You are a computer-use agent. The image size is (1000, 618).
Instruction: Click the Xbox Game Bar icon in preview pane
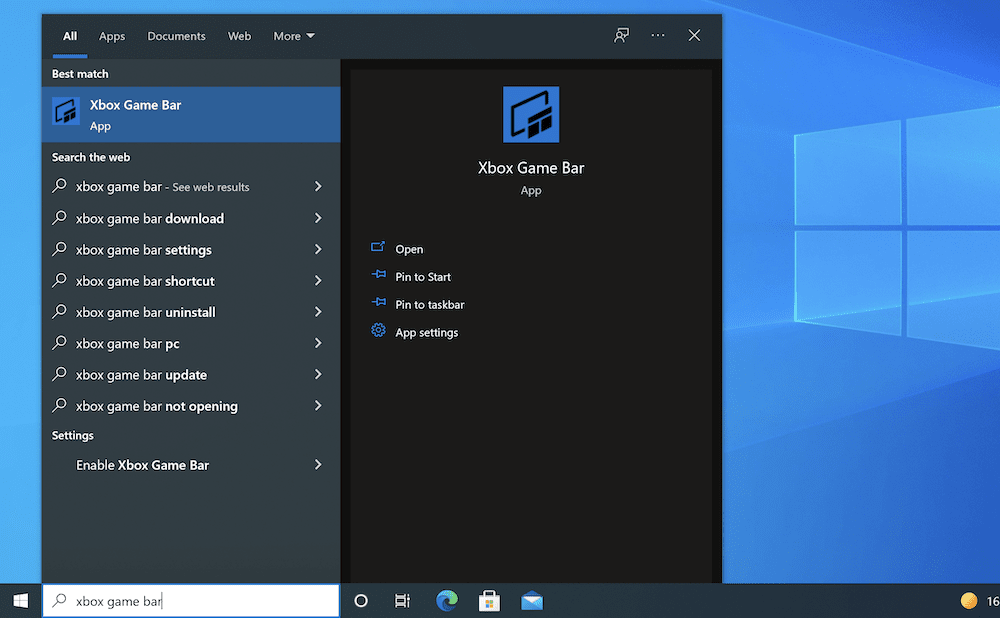[x=530, y=114]
